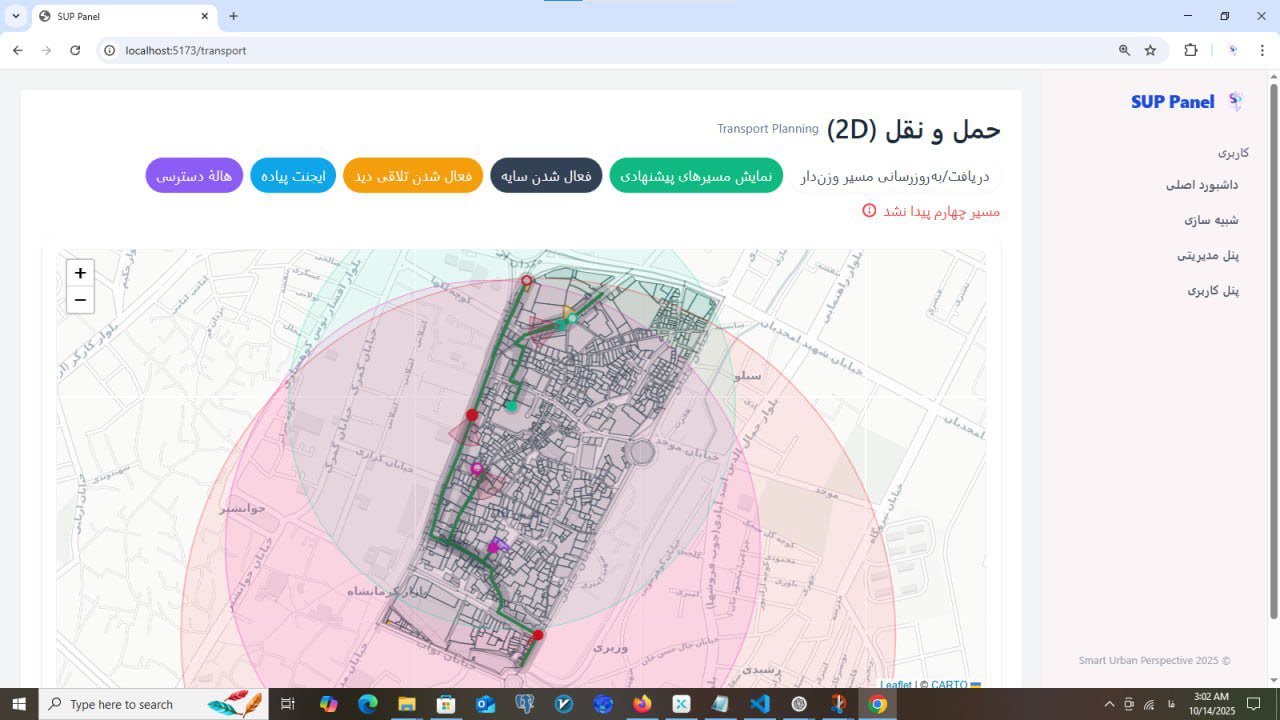Viewport: 1280px width, 720px height.
Task: Open Windows Task View
Action: pos(288,704)
